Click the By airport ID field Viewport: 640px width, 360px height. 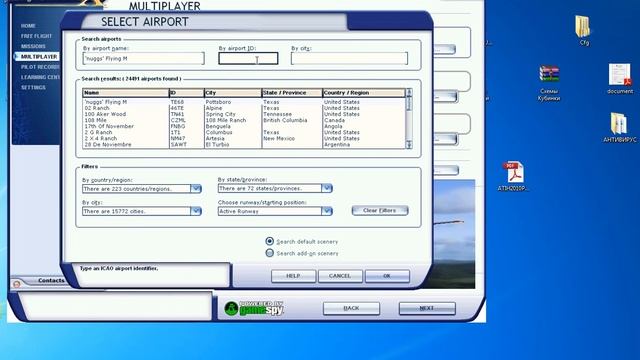pos(248,58)
